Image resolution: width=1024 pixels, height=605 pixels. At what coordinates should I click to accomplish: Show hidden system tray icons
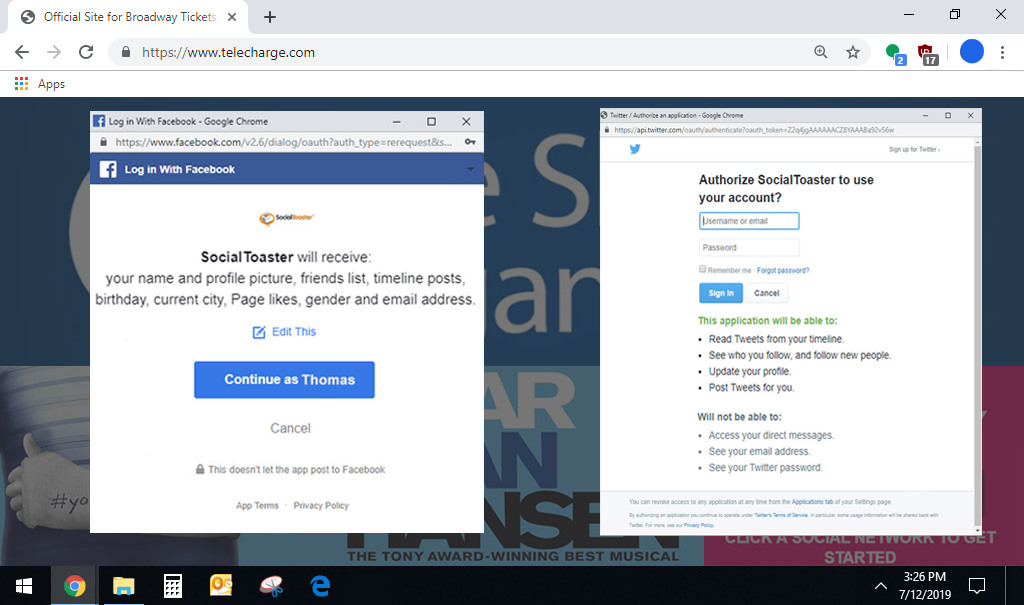point(881,586)
